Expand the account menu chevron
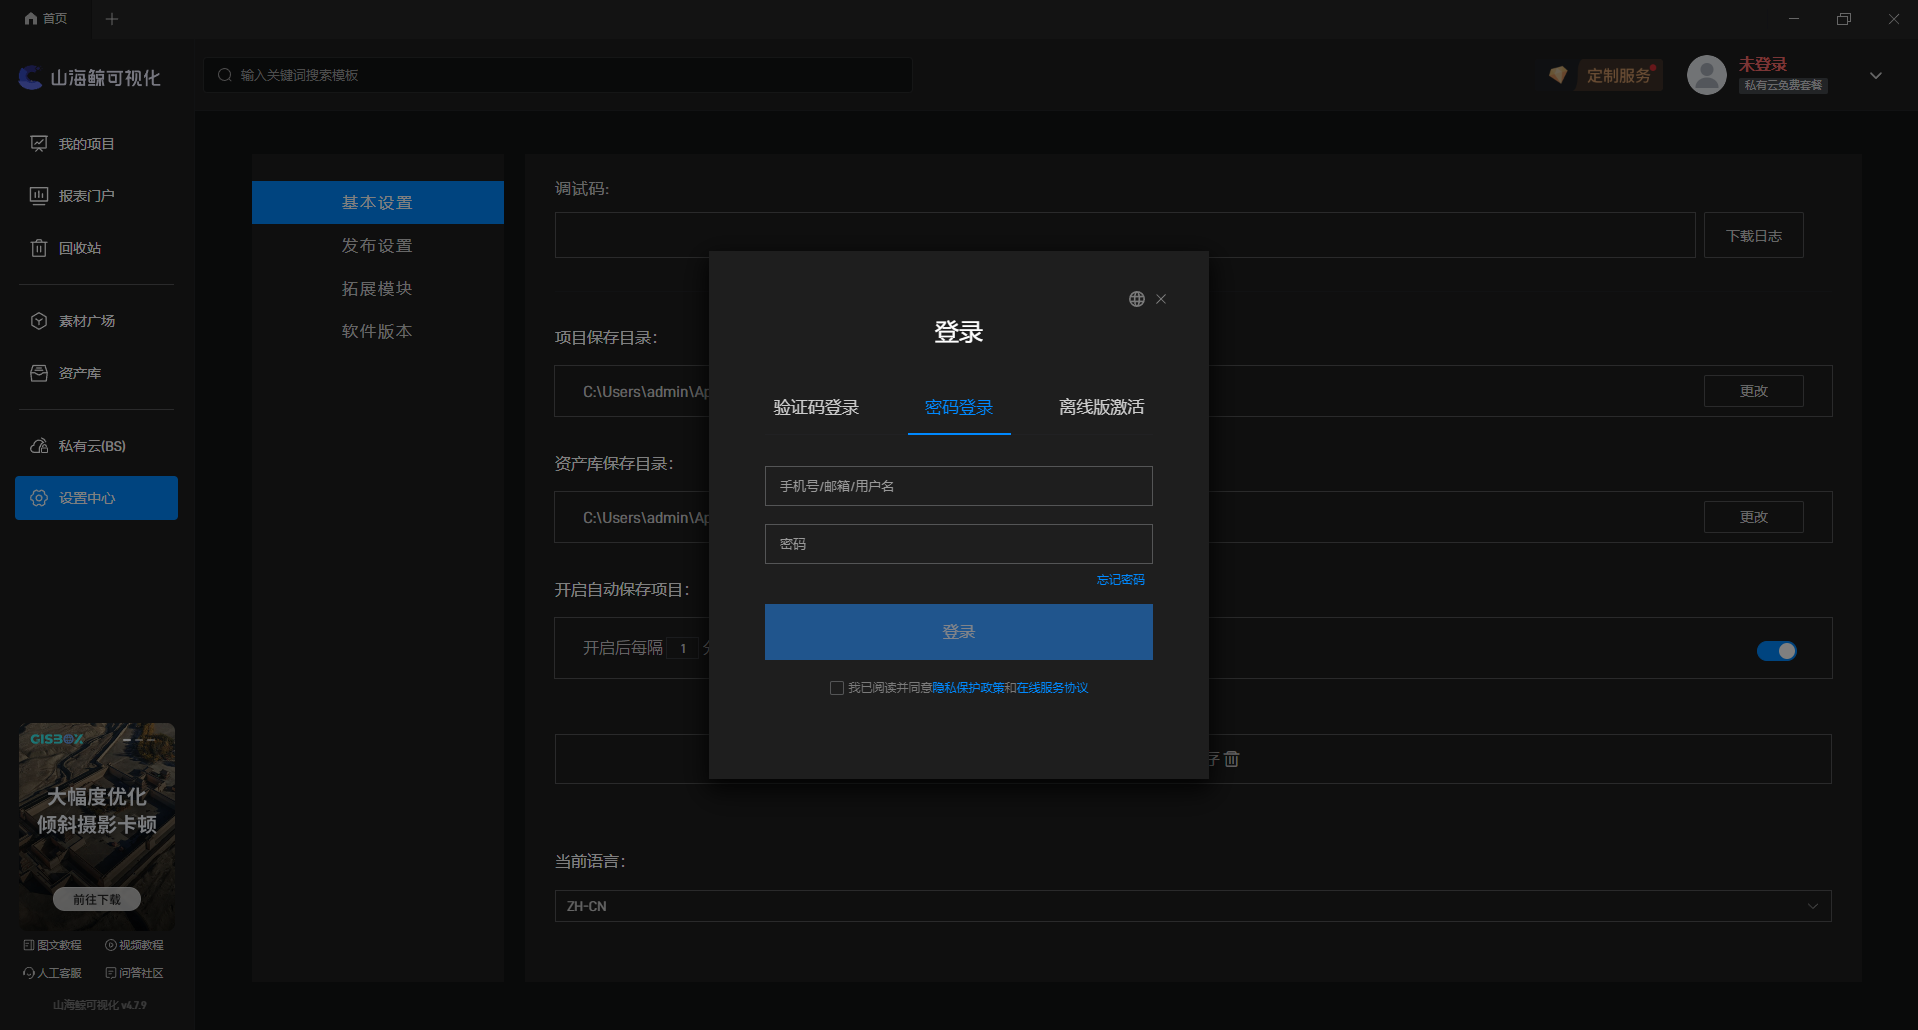The height and width of the screenshot is (1030, 1918). (1876, 76)
